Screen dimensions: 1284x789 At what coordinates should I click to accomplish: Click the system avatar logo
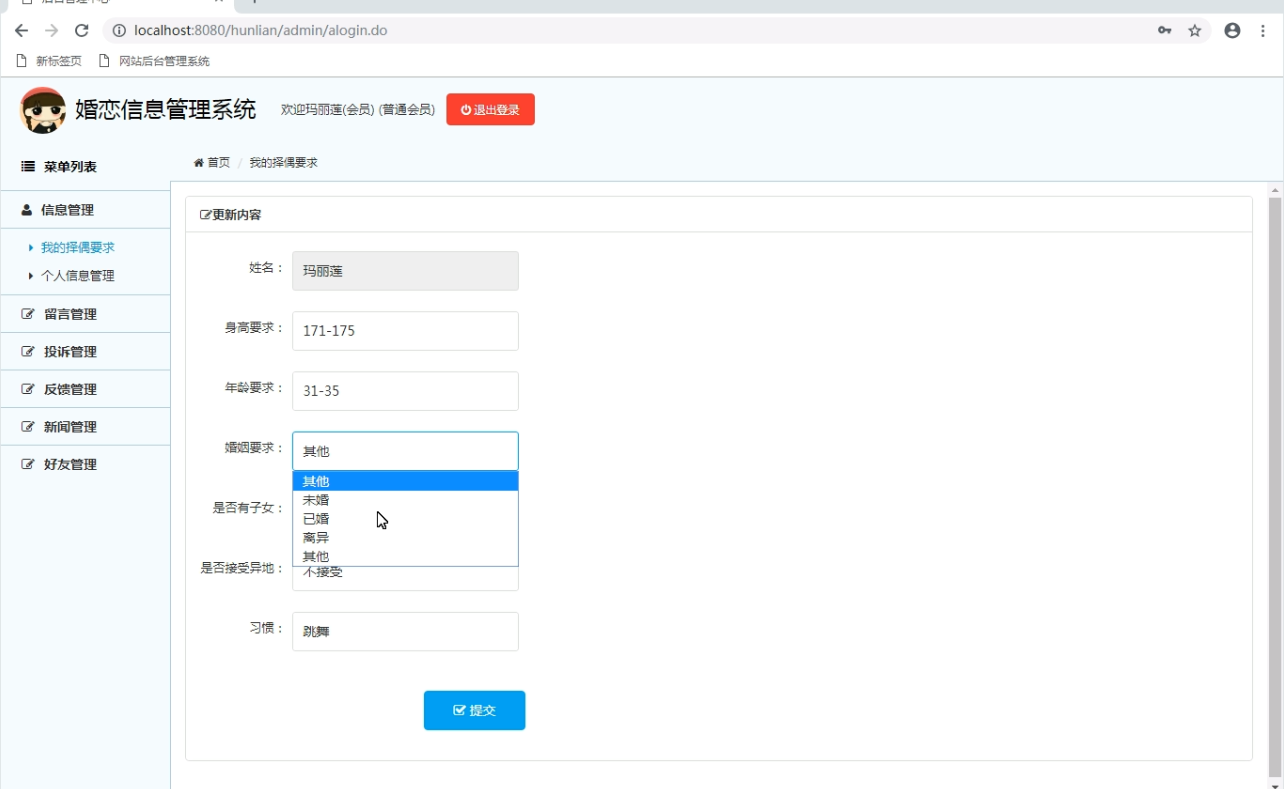43,110
